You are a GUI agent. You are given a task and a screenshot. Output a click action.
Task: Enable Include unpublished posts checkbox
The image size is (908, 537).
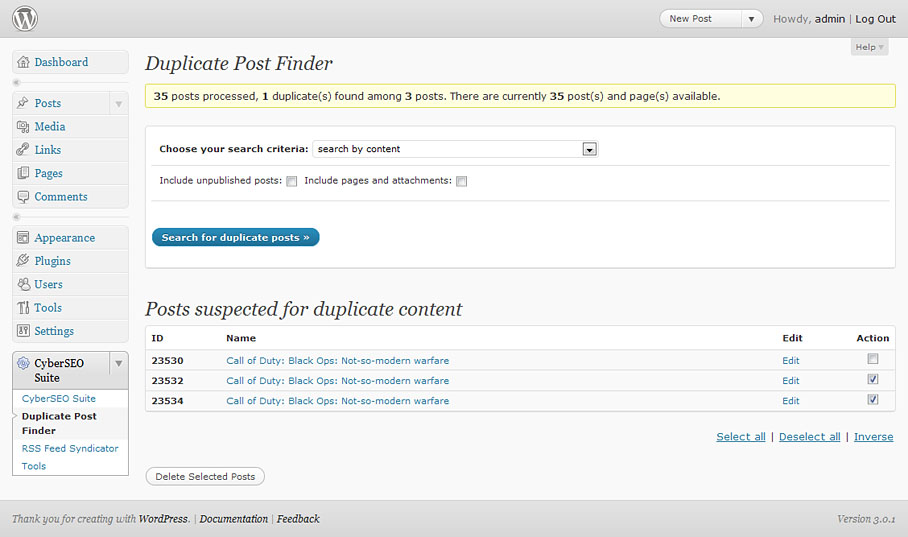click(x=292, y=181)
